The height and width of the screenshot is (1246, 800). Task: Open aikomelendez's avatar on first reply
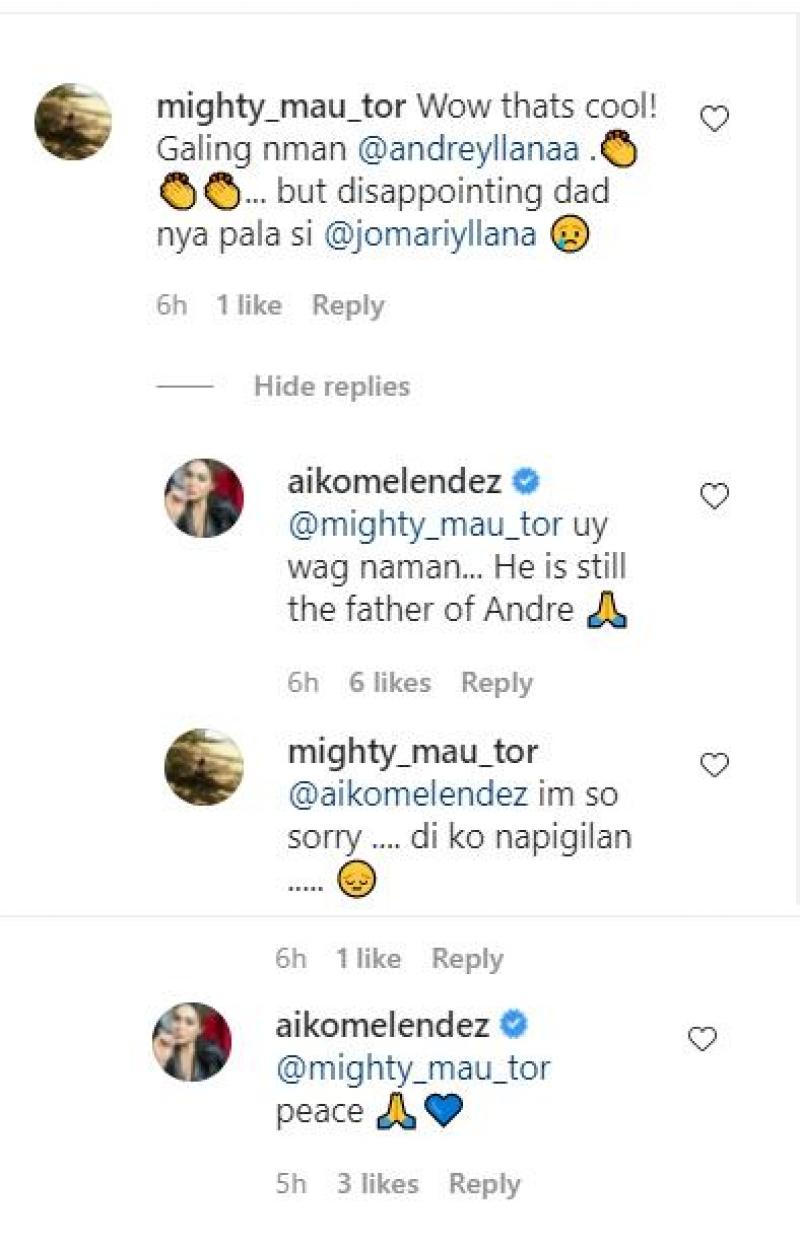pyautogui.click(x=204, y=498)
